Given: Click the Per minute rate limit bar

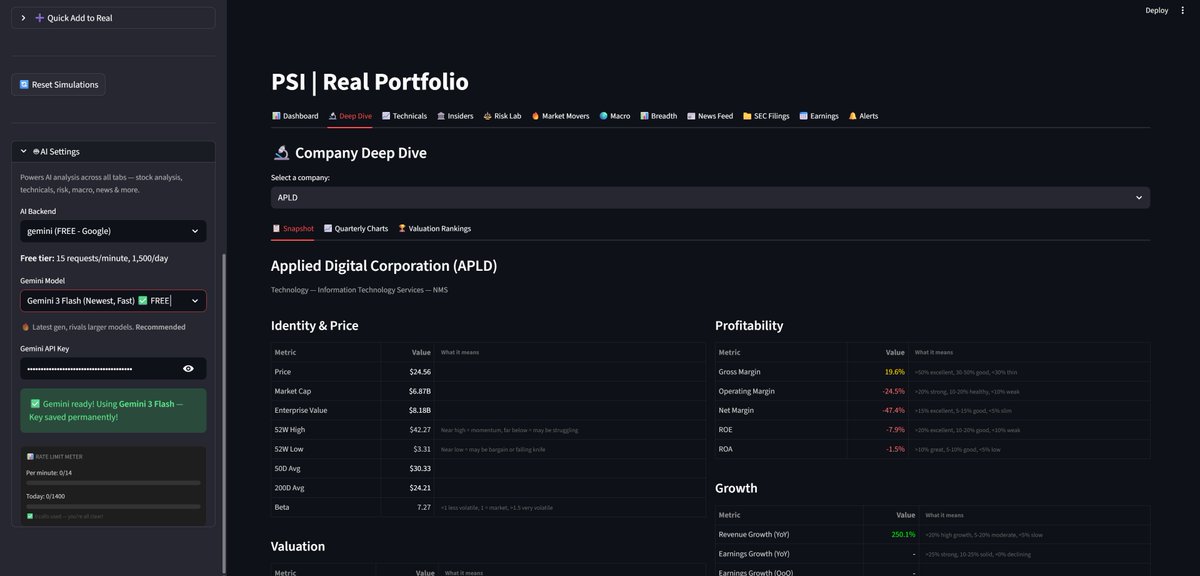Looking at the screenshot, I should [113, 481].
